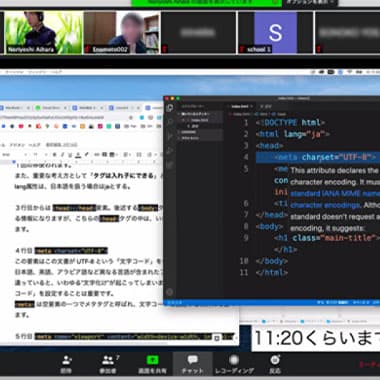Open Zoom reactions
Image resolution: width=380 pixels, height=380 pixels.
pos(275,364)
